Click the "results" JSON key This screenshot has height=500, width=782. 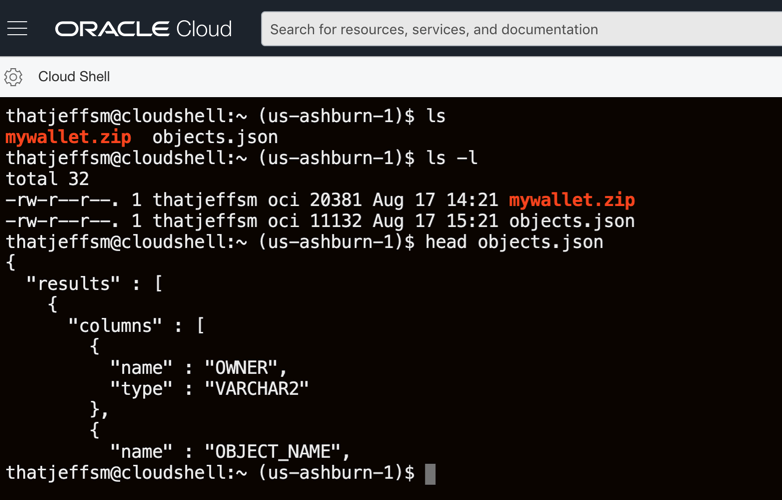(x=73, y=284)
